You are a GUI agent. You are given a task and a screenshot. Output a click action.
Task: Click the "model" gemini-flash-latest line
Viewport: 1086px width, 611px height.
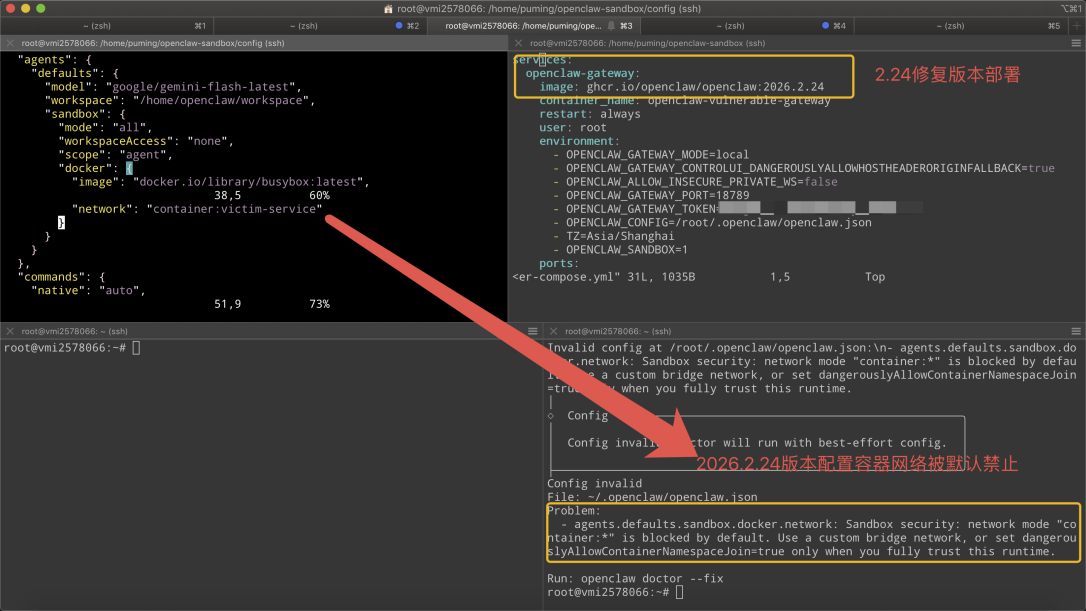click(x=173, y=87)
